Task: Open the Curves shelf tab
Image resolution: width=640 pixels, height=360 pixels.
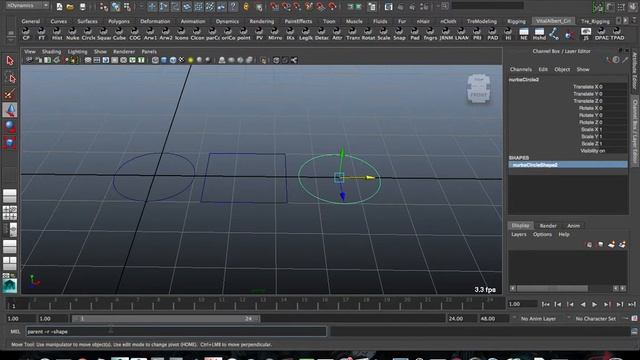Action: click(x=58, y=21)
